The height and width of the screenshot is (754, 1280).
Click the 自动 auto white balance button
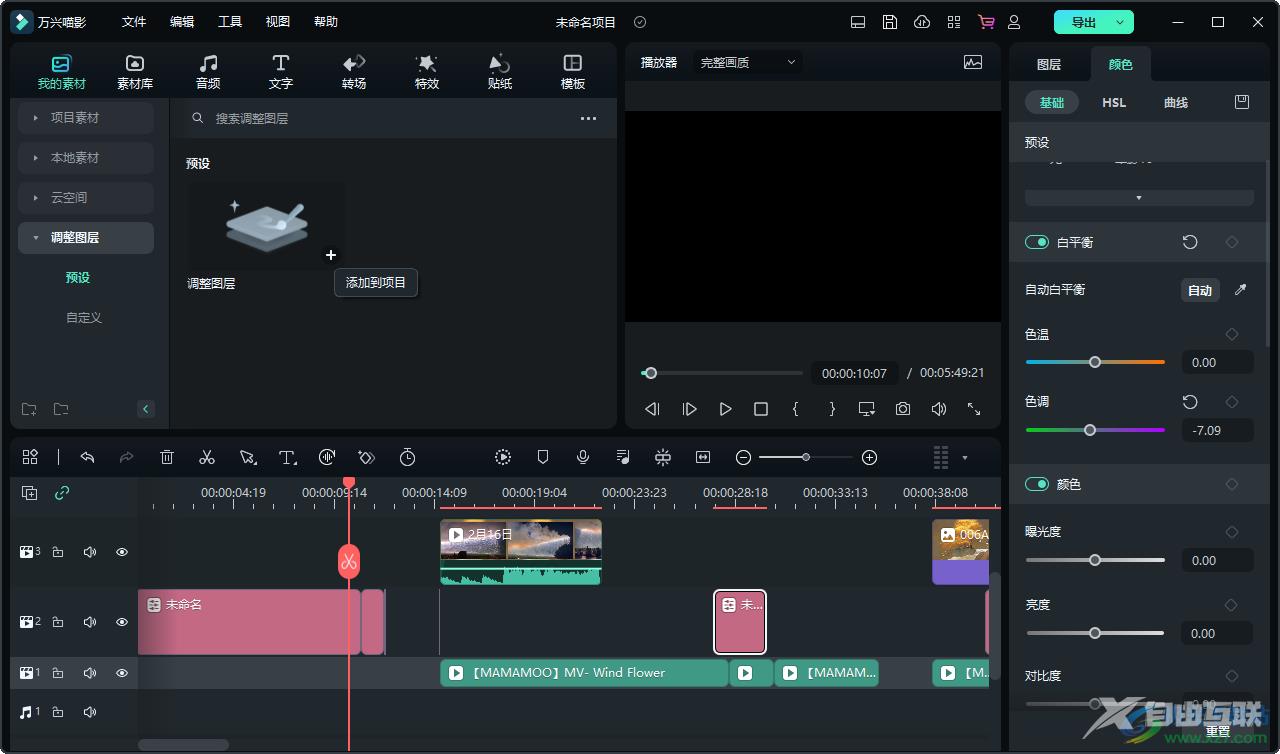click(x=1200, y=290)
